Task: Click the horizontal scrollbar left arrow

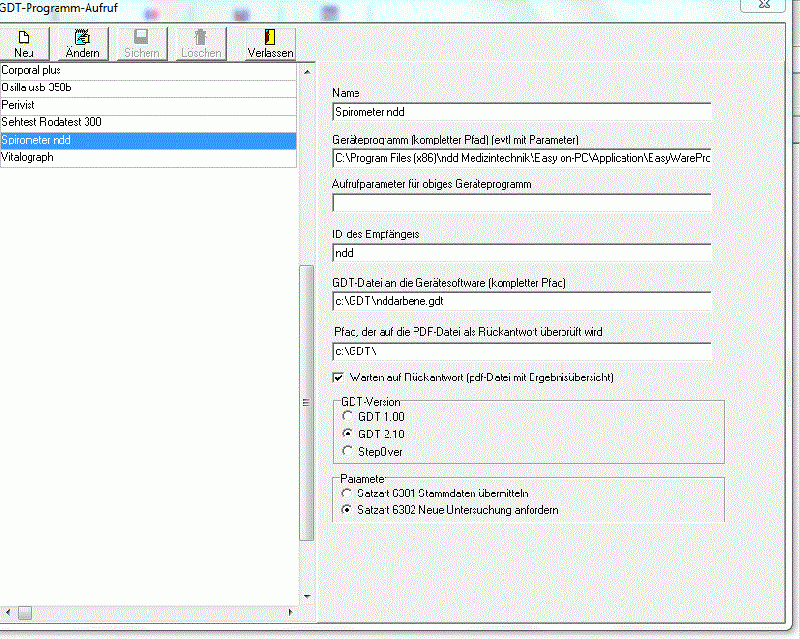Action: (x=8, y=610)
